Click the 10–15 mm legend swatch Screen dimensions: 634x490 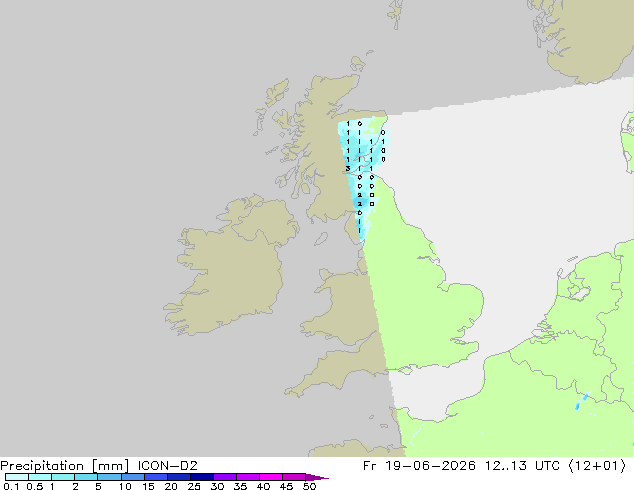point(132,477)
